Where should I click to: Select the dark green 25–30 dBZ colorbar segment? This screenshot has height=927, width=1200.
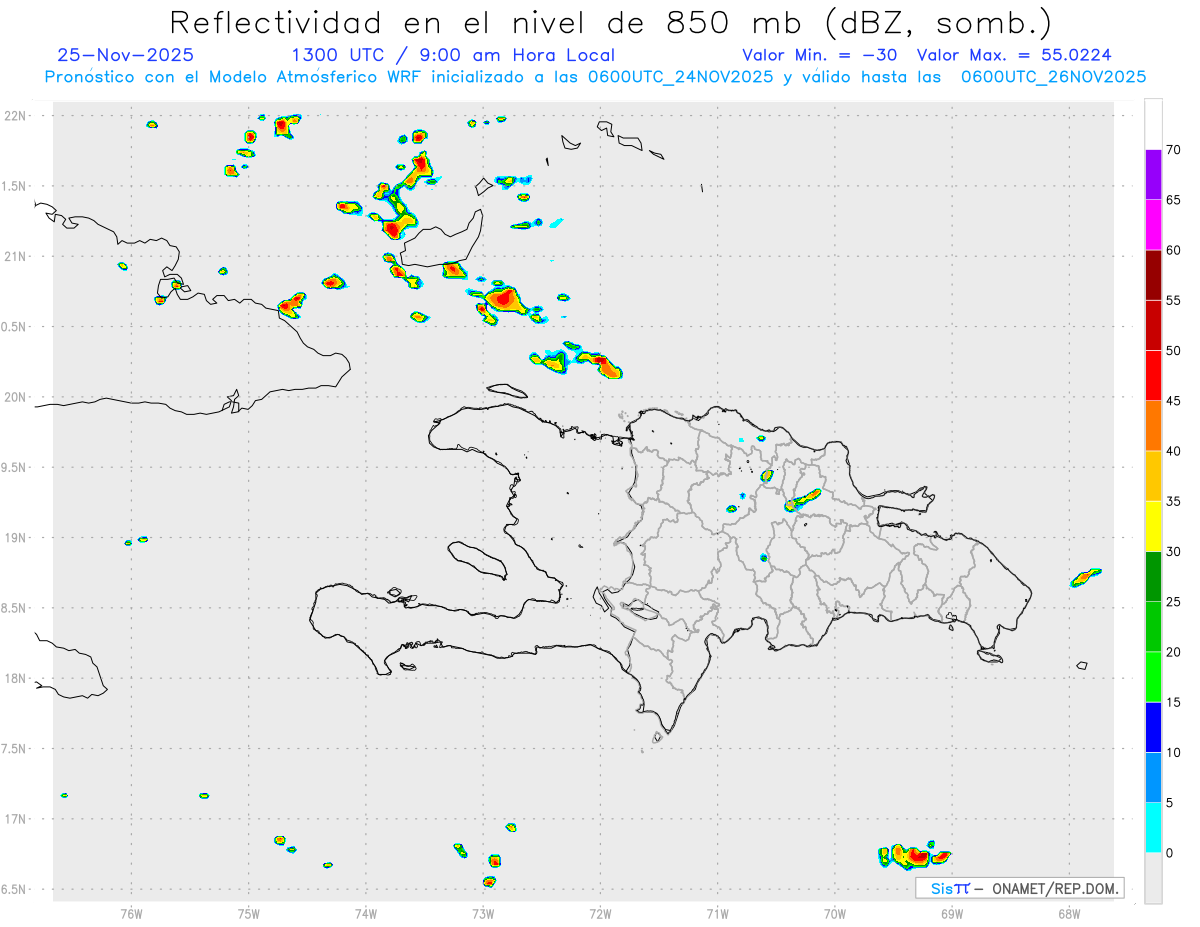(x=1153, y=577)
